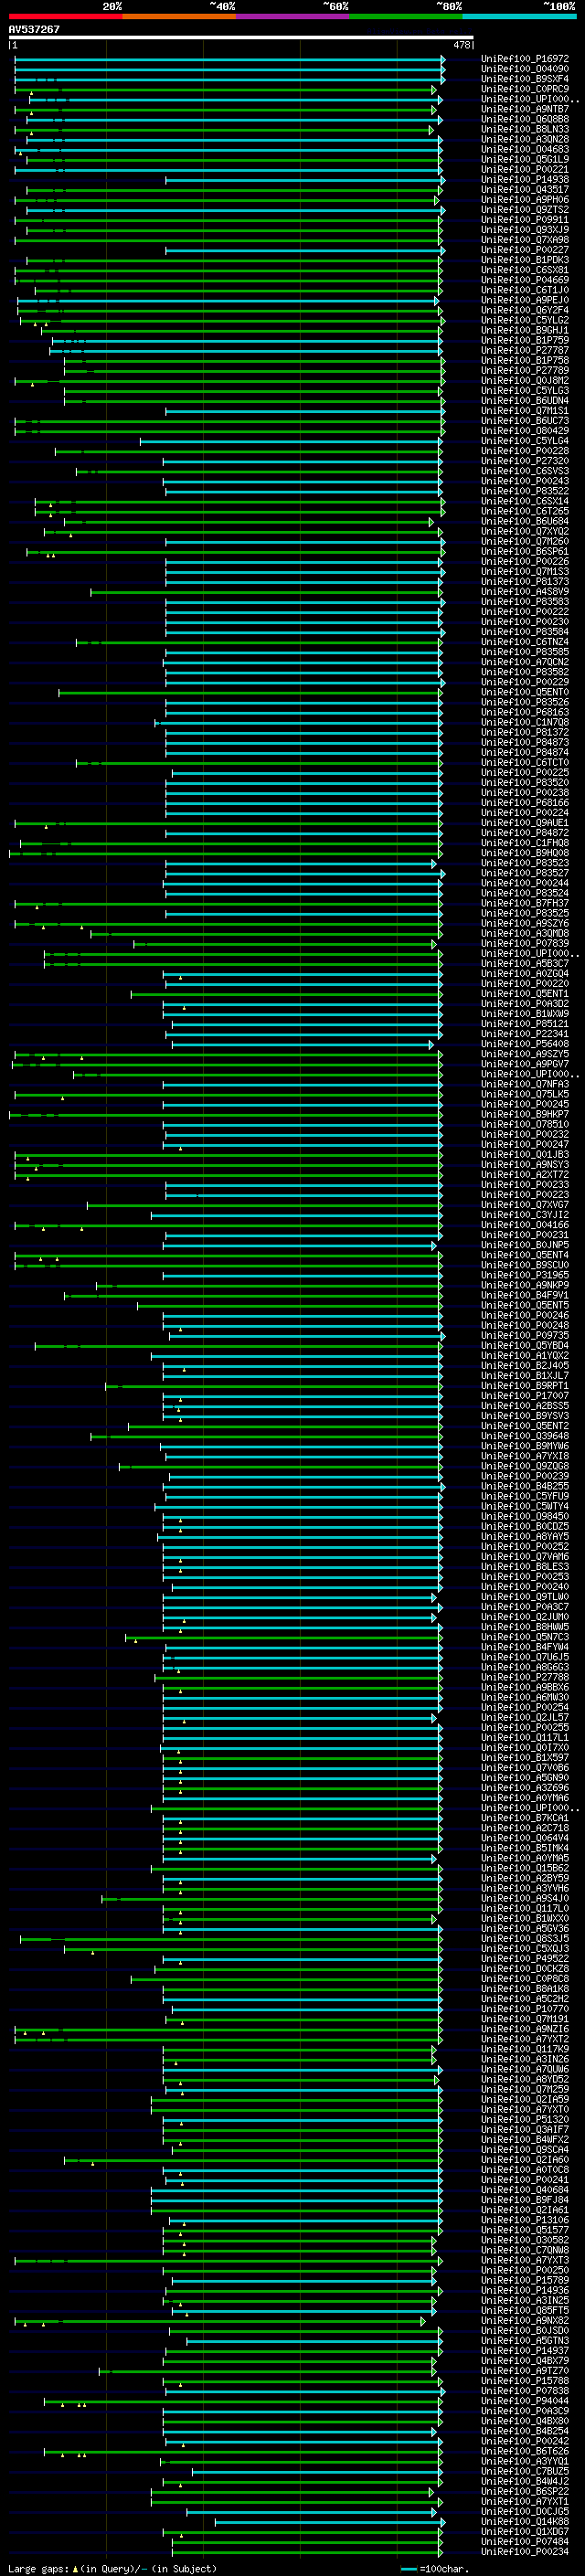Select the AV537267 query name label

(x=34, y=29)
